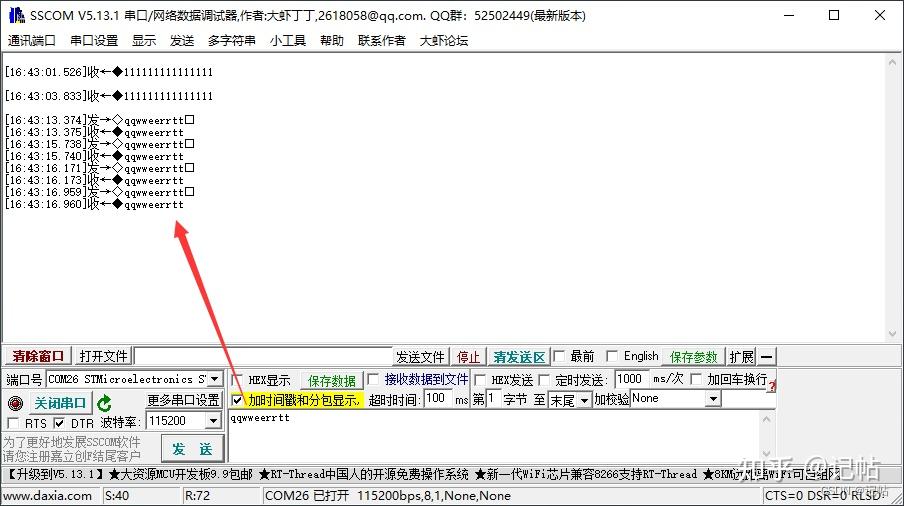Enable the HEX发送 checkbox
The image size is (904, 506).
480,380
